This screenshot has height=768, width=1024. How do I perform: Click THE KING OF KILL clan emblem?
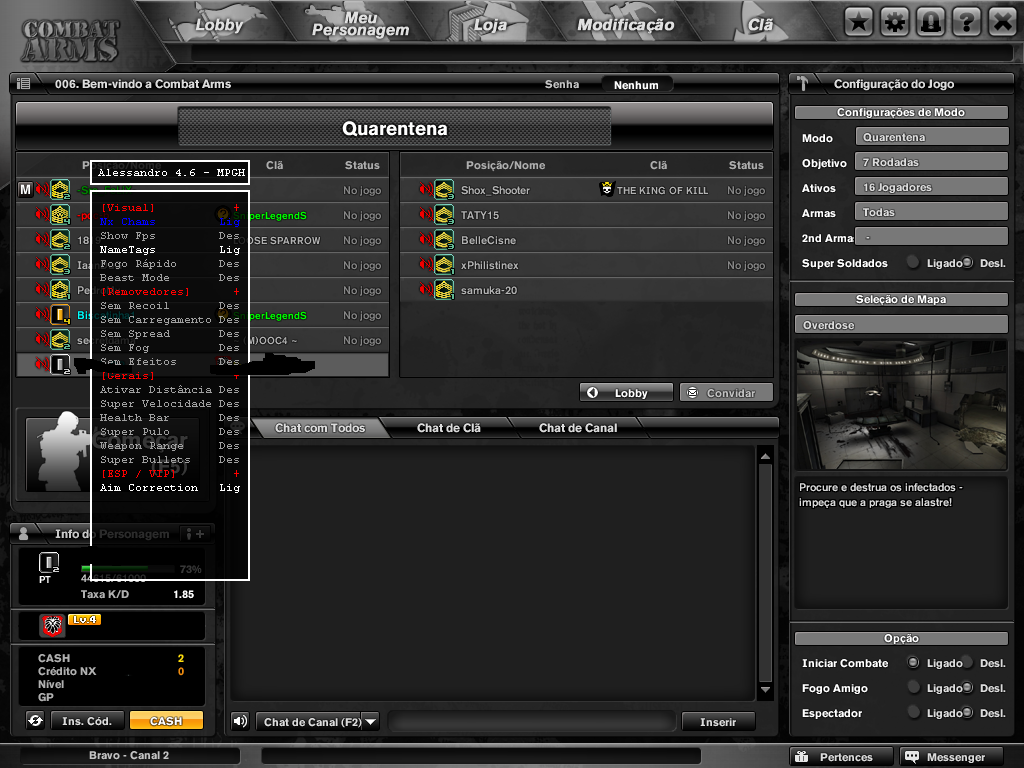coord(607,189)
